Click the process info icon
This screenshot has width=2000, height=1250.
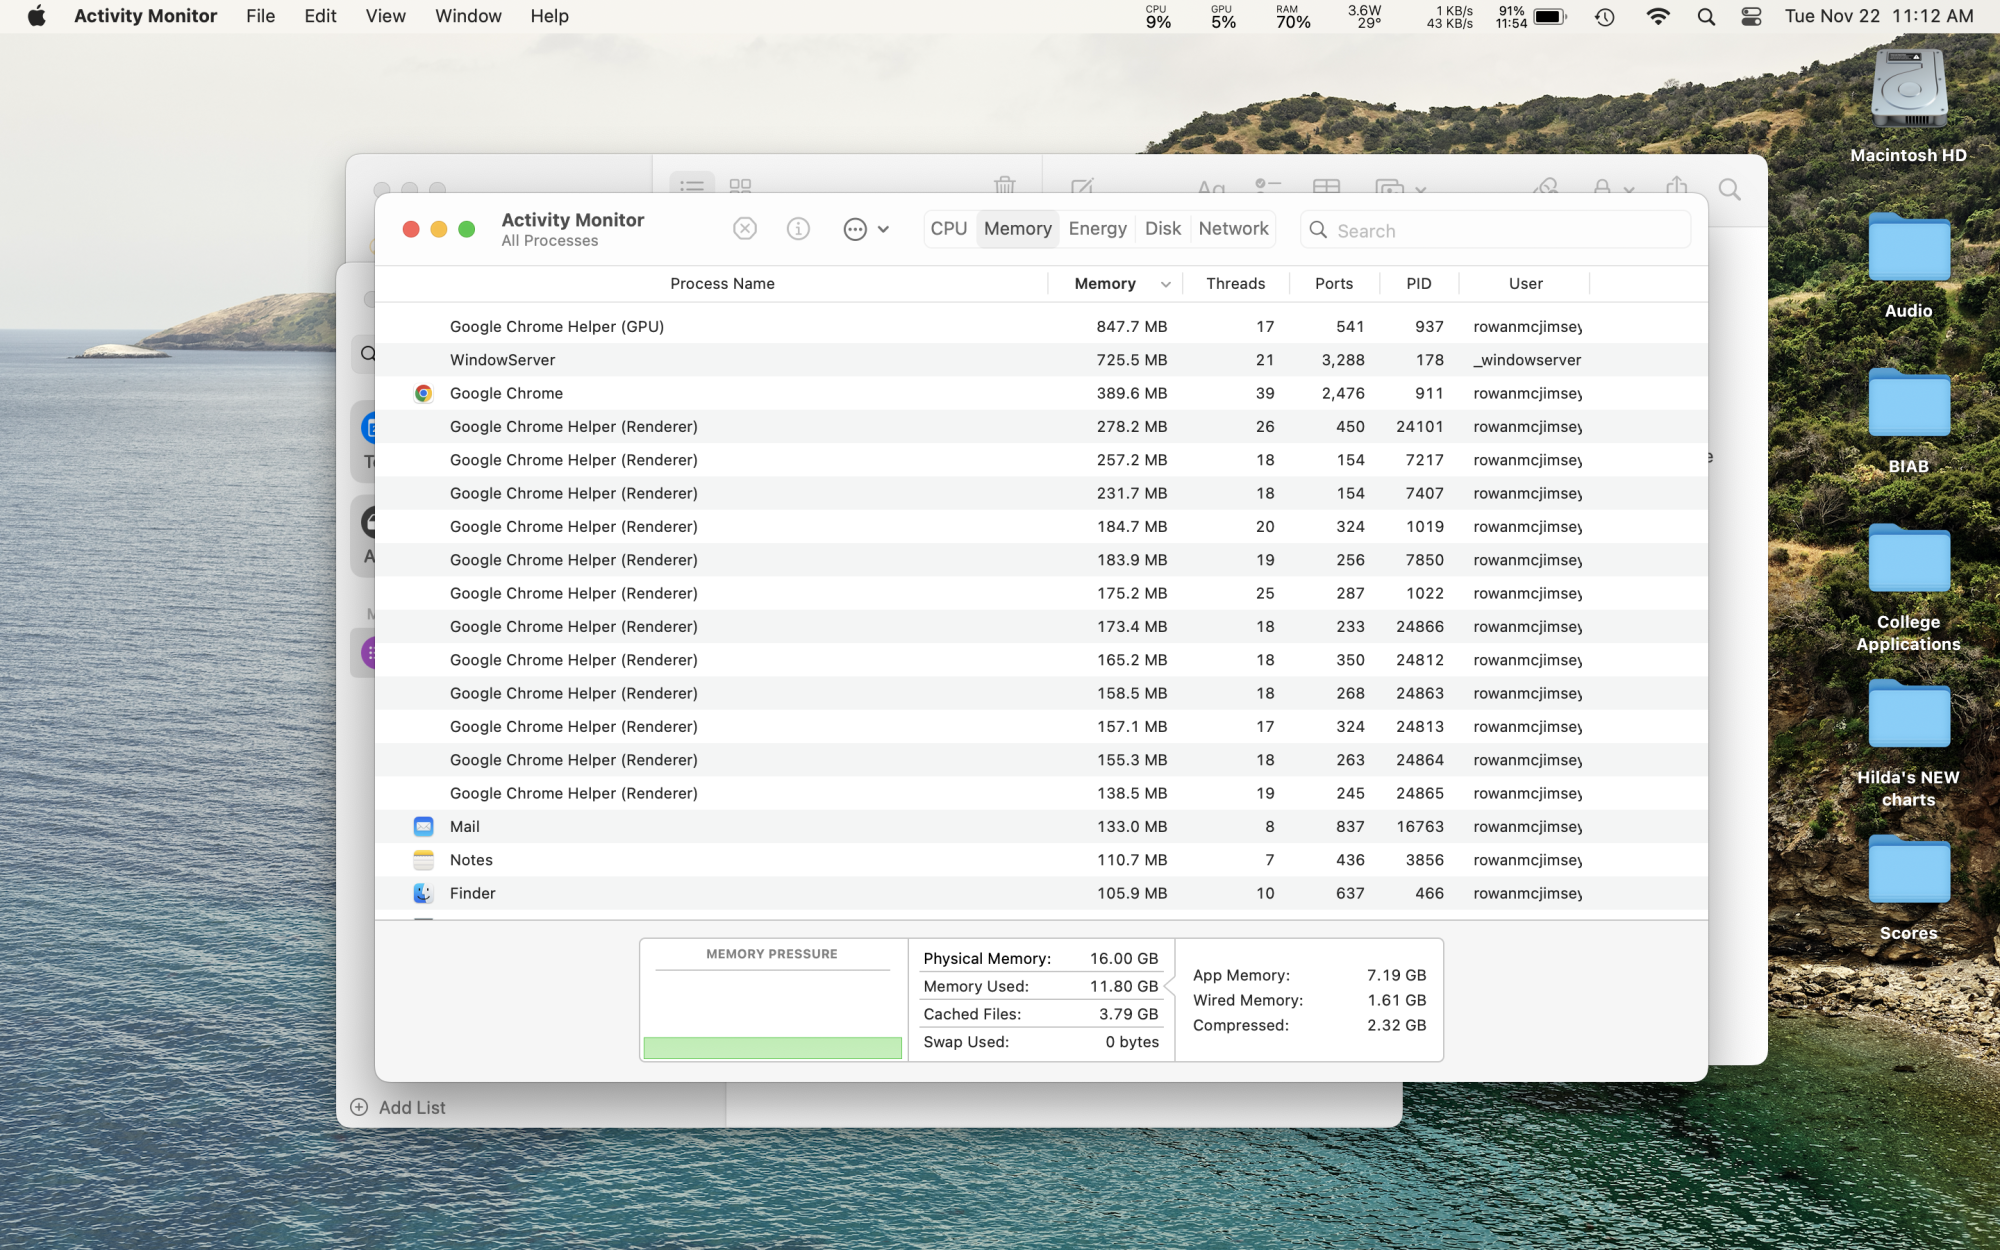pyautogui.click(x=798, y=229)
